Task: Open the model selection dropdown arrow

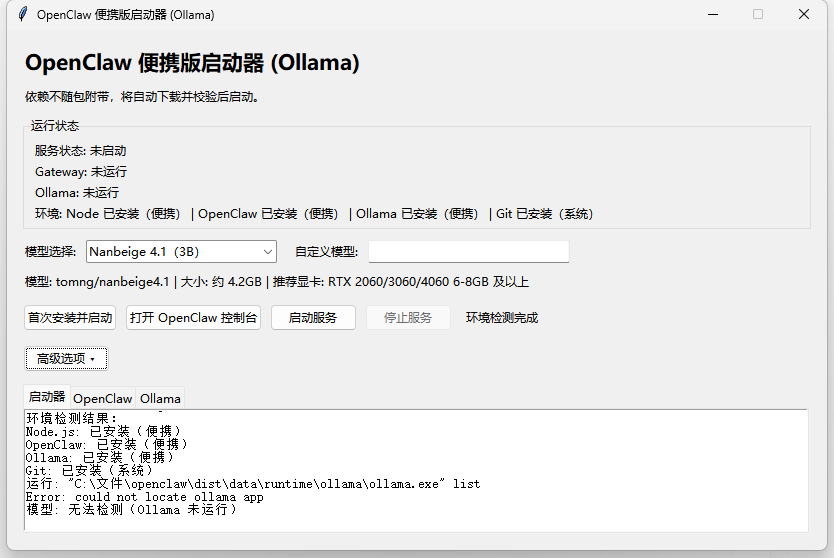Action: (x=268, y=252)
